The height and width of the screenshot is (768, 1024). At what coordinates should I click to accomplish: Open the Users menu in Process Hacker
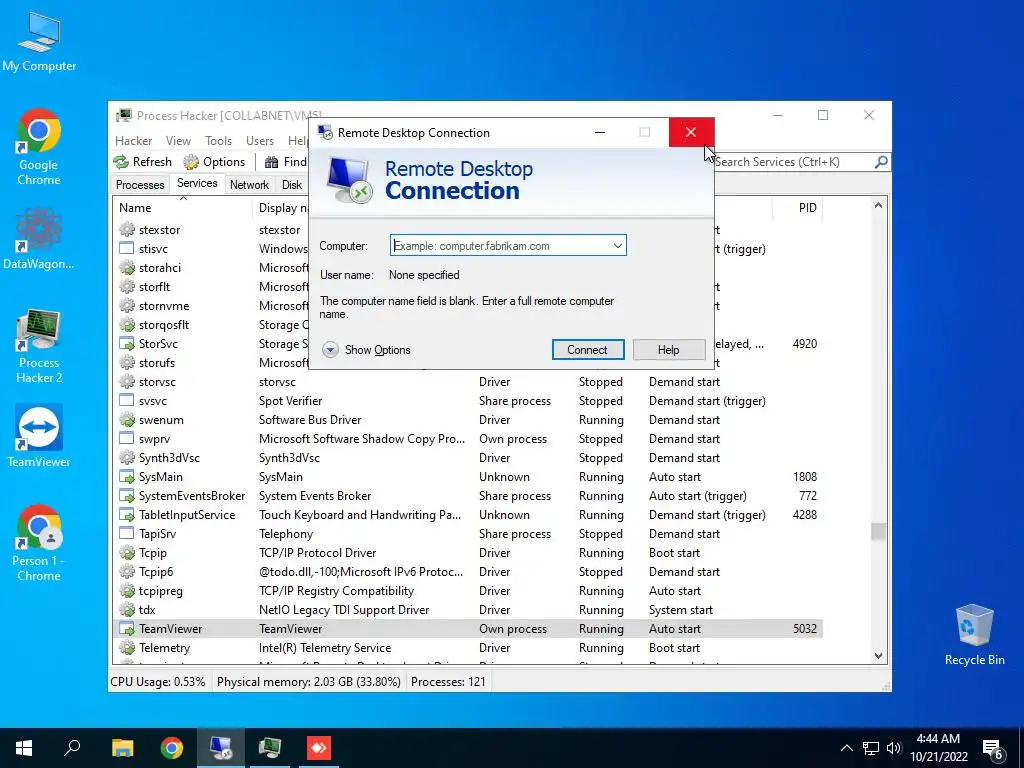tap(260, 140)
